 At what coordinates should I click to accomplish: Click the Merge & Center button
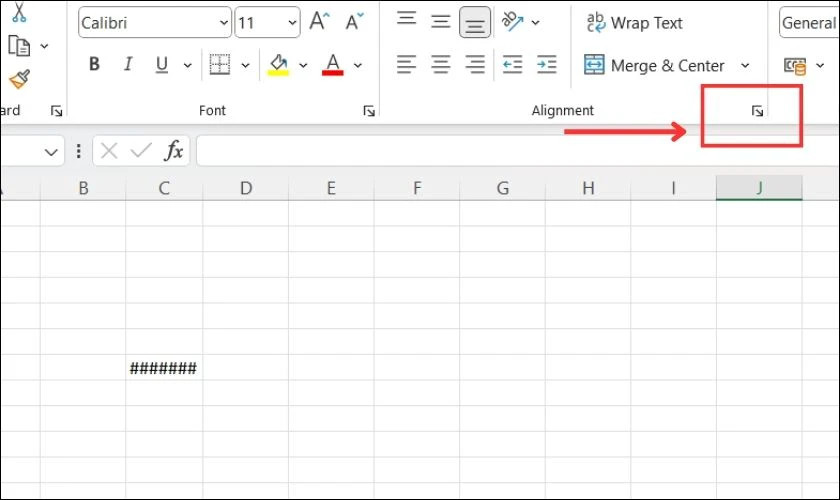pos(654,65)
